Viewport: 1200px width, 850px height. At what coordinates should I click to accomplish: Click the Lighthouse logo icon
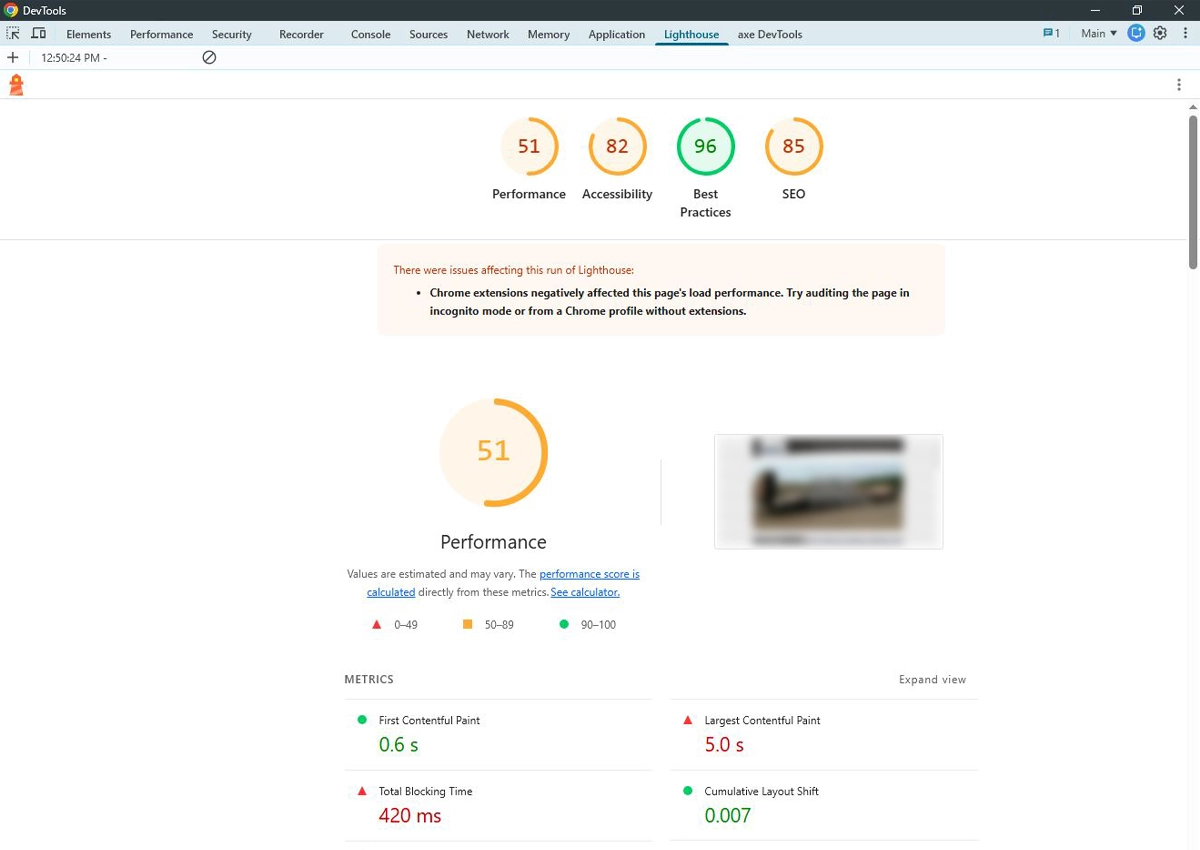coord(16,85)
